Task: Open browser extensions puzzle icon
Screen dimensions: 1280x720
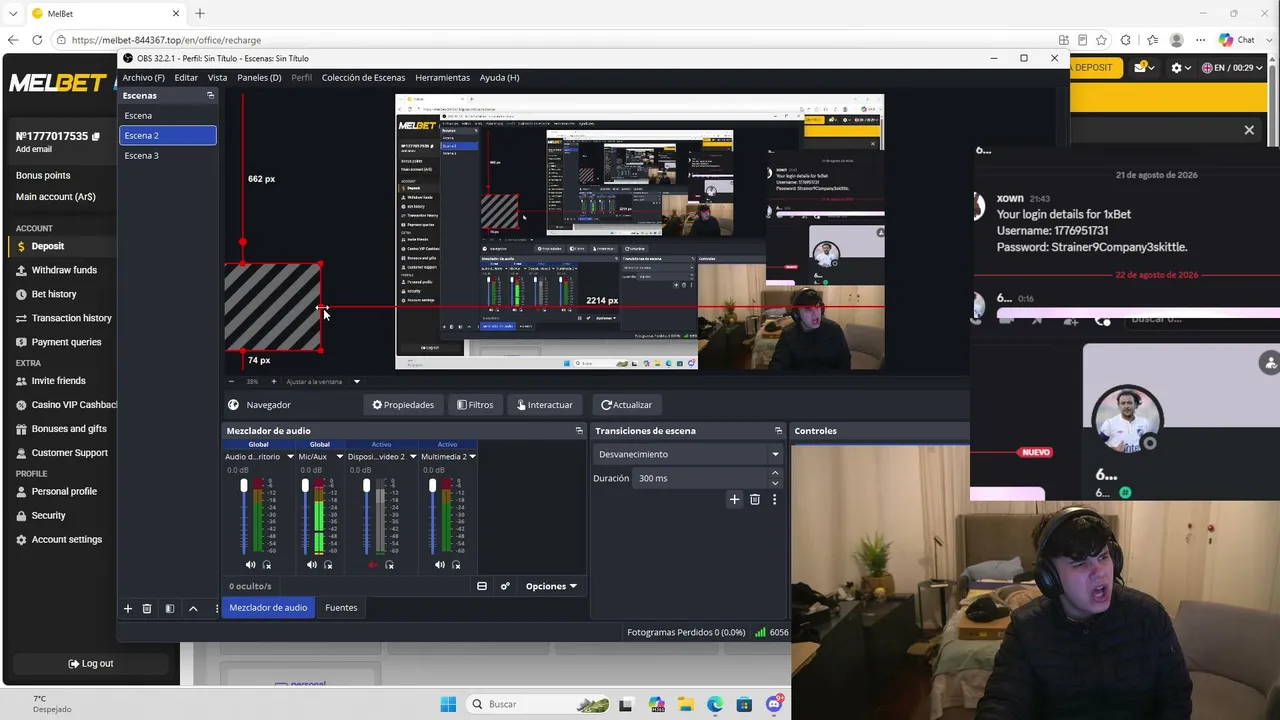Action: [1126, 40]
